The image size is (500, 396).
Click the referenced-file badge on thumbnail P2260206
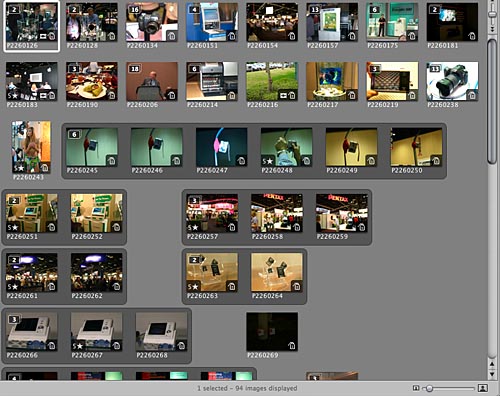172,96
